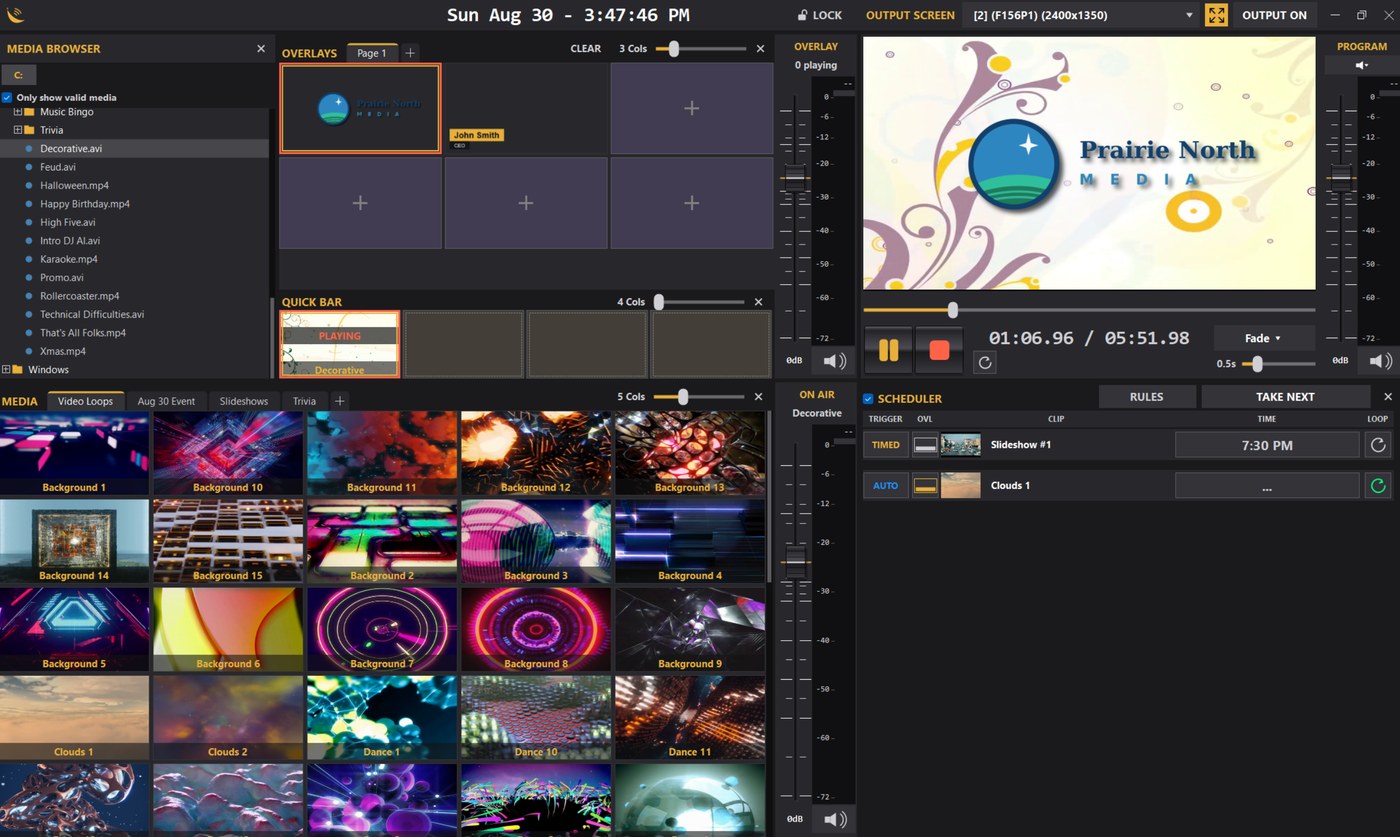Select the Prairie North Media overlay thumbnail

click(360, 108)
